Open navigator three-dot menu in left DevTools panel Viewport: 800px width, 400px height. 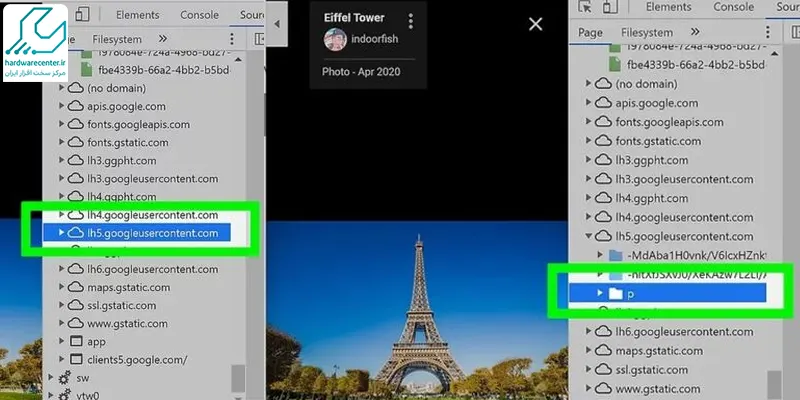[232, 38]
